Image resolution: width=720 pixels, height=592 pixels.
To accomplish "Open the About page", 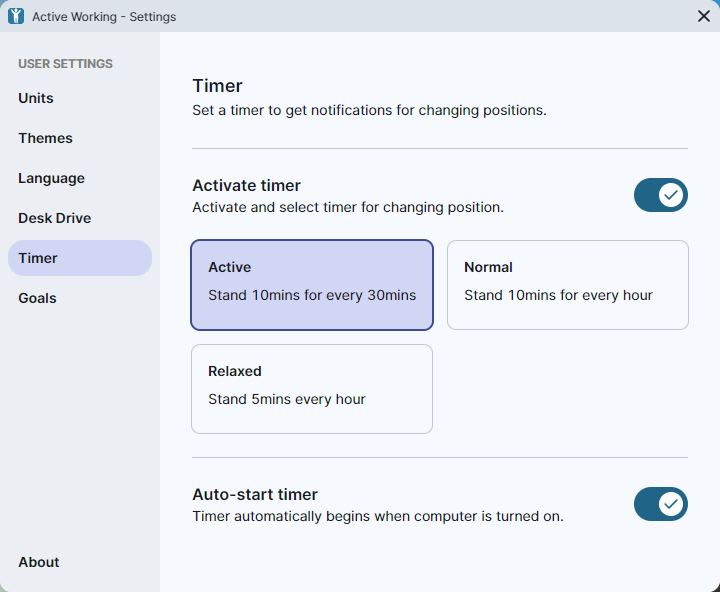I will pyautogui.click(x=39, y=562).
